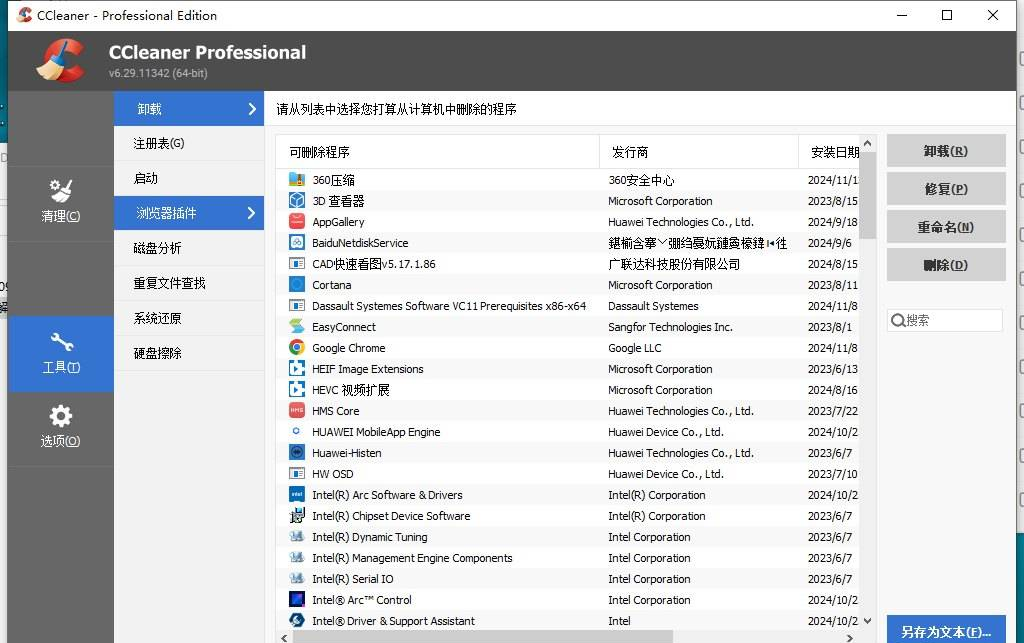Switch to 磁盘分析 disk analyzer
This screenshot has height=643, width=1024.
pyautogui.click(x=158, y=248)
